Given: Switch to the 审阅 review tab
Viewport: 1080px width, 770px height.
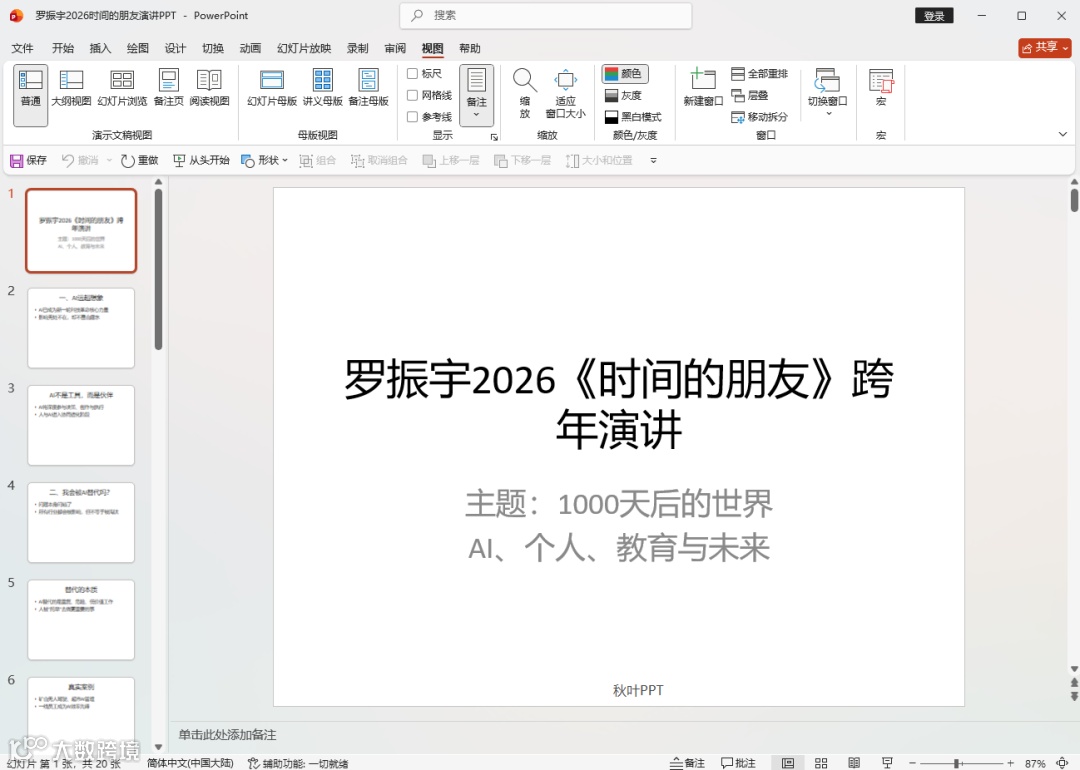Looking at the screenshot, I should pos(395,48).
